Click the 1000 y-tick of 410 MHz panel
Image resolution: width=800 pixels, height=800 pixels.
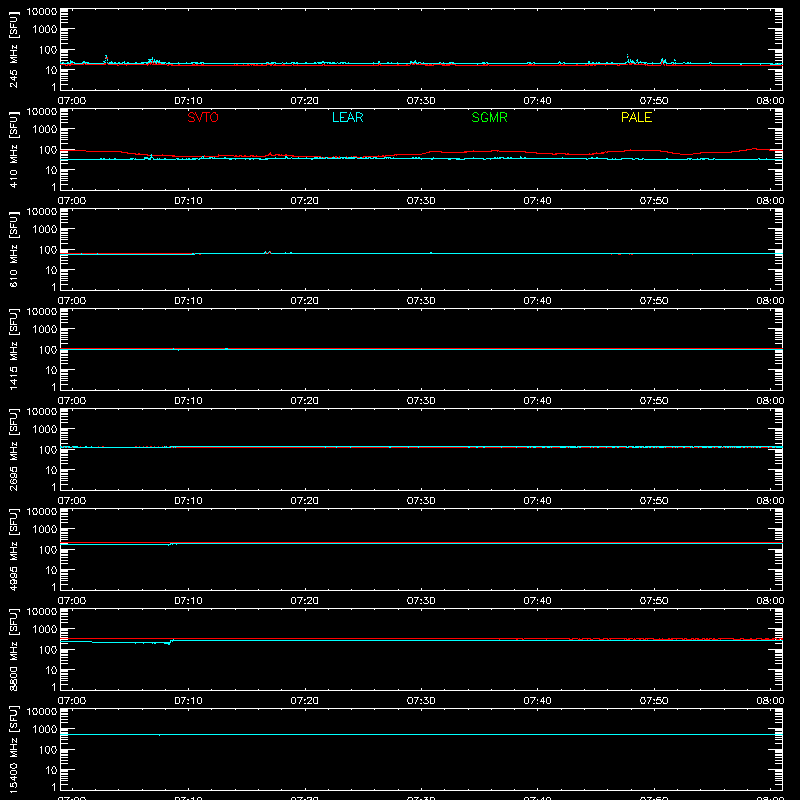click(x=45, y=129)
